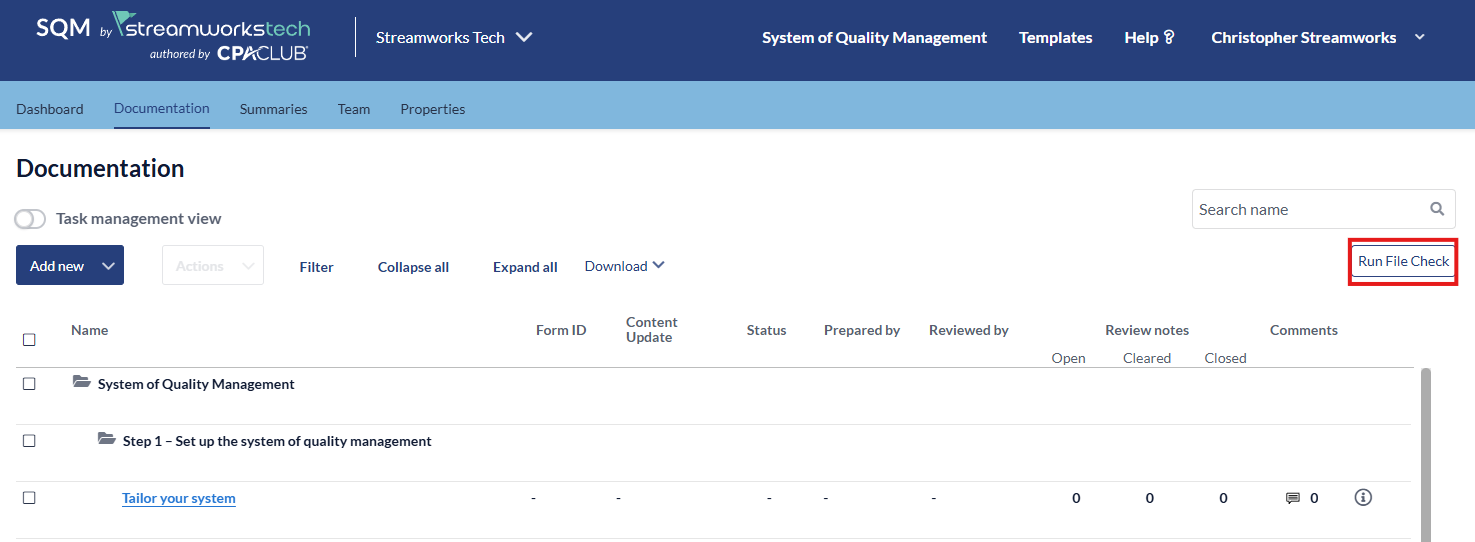Go to the Templates menu
The height and width of the screenshot is (542, 1475).
pos(1055,38)
